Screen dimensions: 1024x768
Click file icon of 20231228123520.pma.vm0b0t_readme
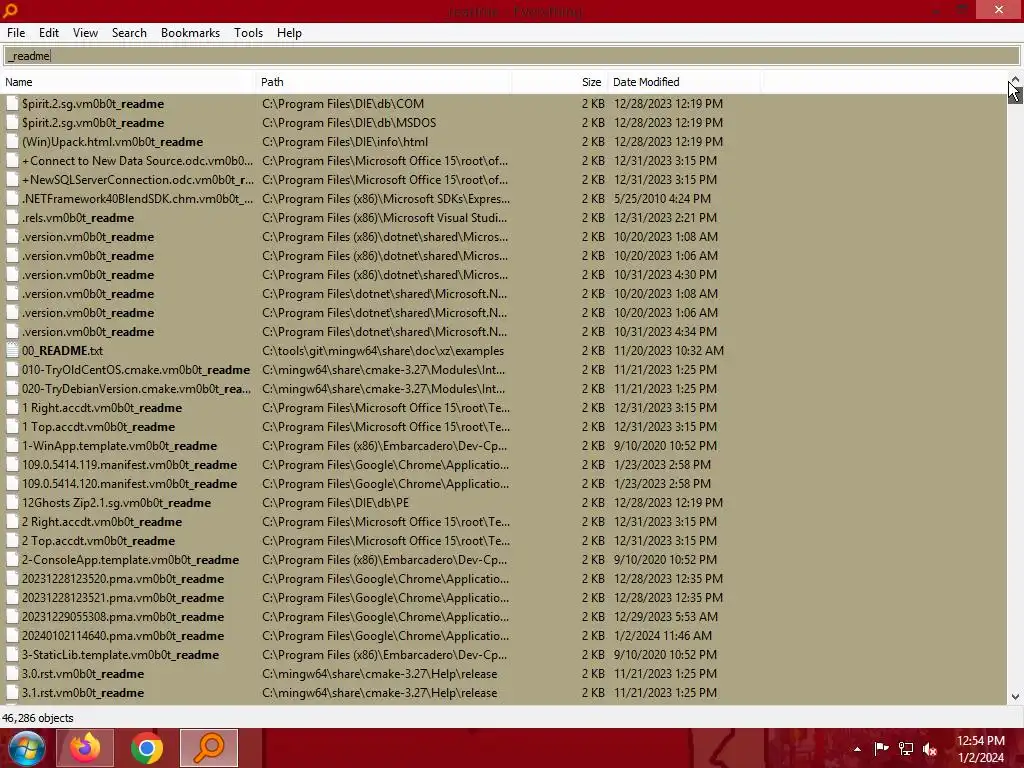pos(12,578)
